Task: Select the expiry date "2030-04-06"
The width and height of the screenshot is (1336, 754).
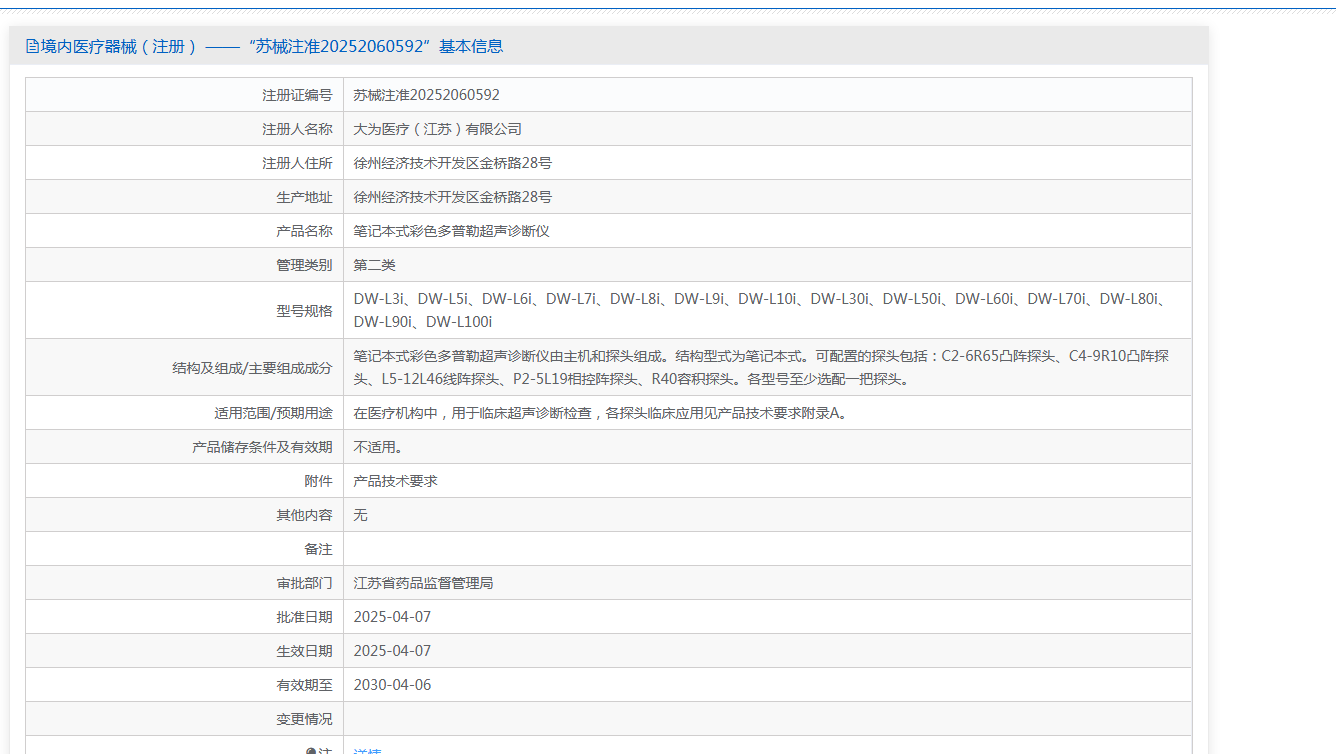Action: [x=393, y=685]
